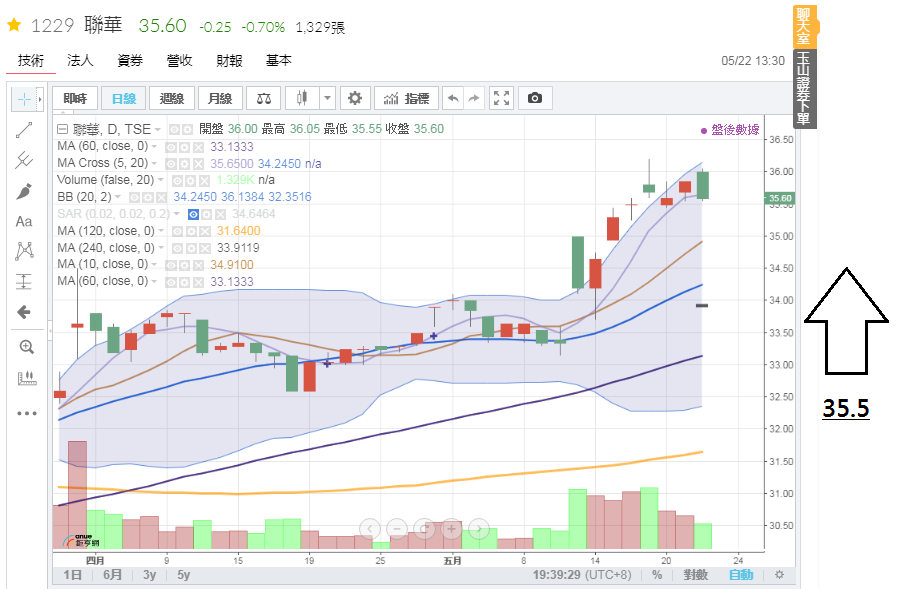Open settings gear for MA (10, close, 0)
The image size is (900, 600).
pyautogui.click(x=184, y=265)
